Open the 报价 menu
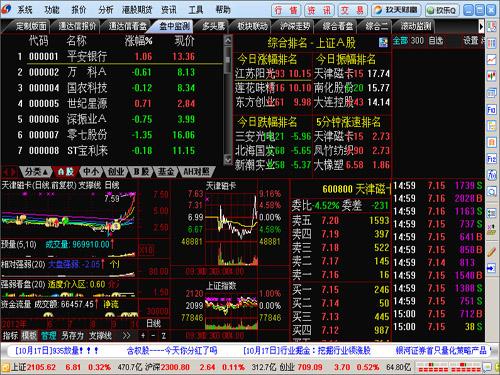 pos(79,10)
